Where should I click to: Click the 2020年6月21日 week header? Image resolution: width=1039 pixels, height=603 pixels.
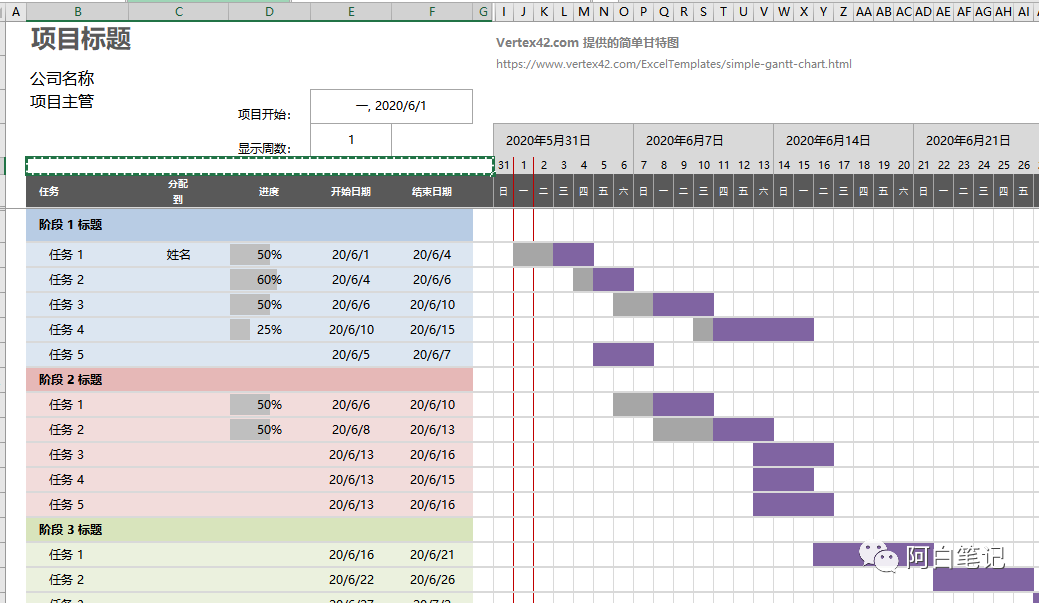pos(976,140)
